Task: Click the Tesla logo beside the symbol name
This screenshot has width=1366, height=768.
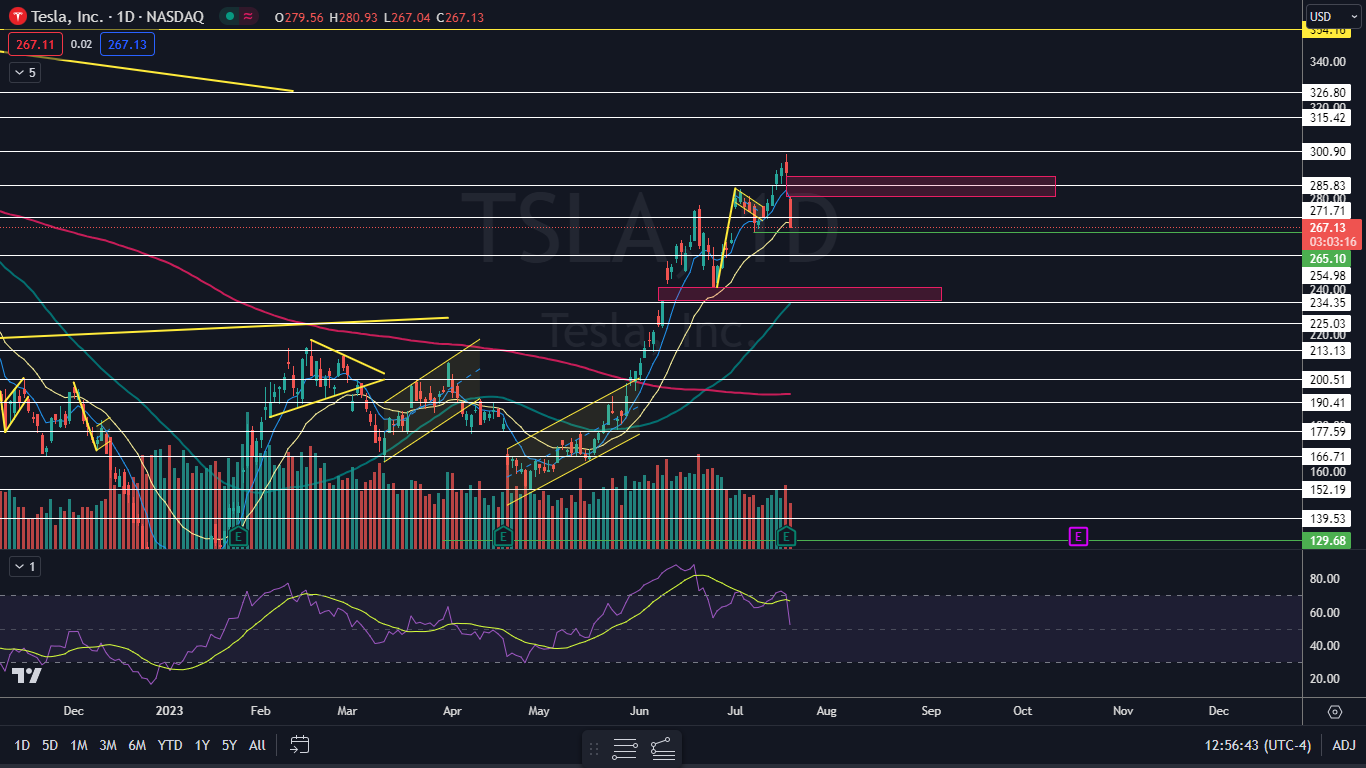Action: tap(17, 16)
